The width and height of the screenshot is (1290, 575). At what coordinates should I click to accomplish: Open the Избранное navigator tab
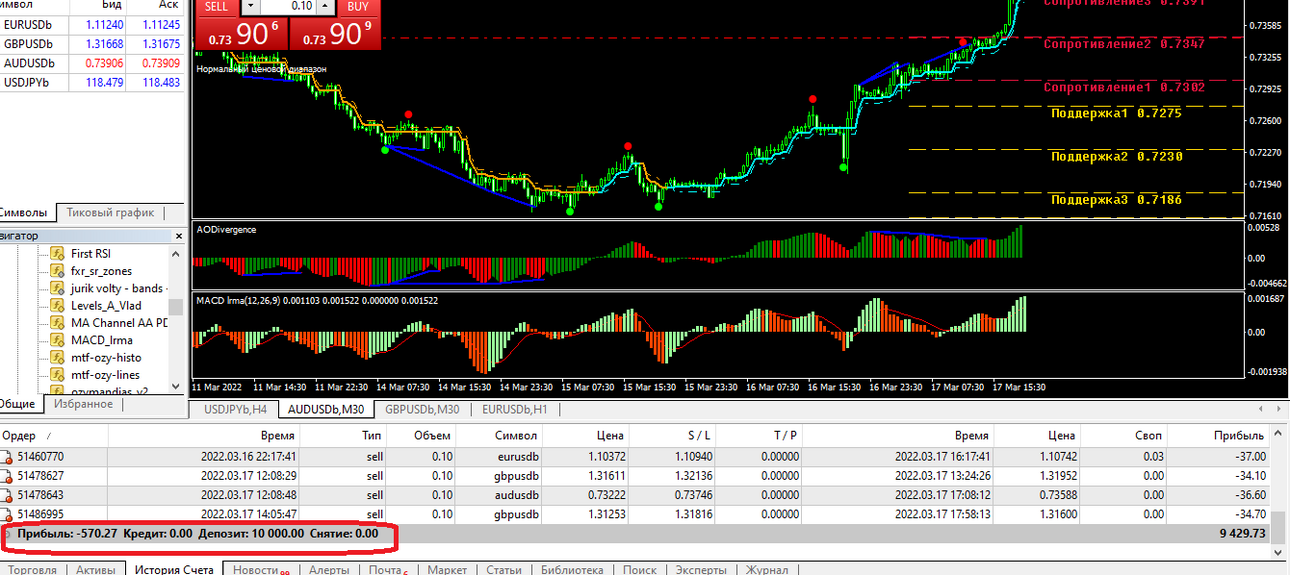tap(83, 404)
